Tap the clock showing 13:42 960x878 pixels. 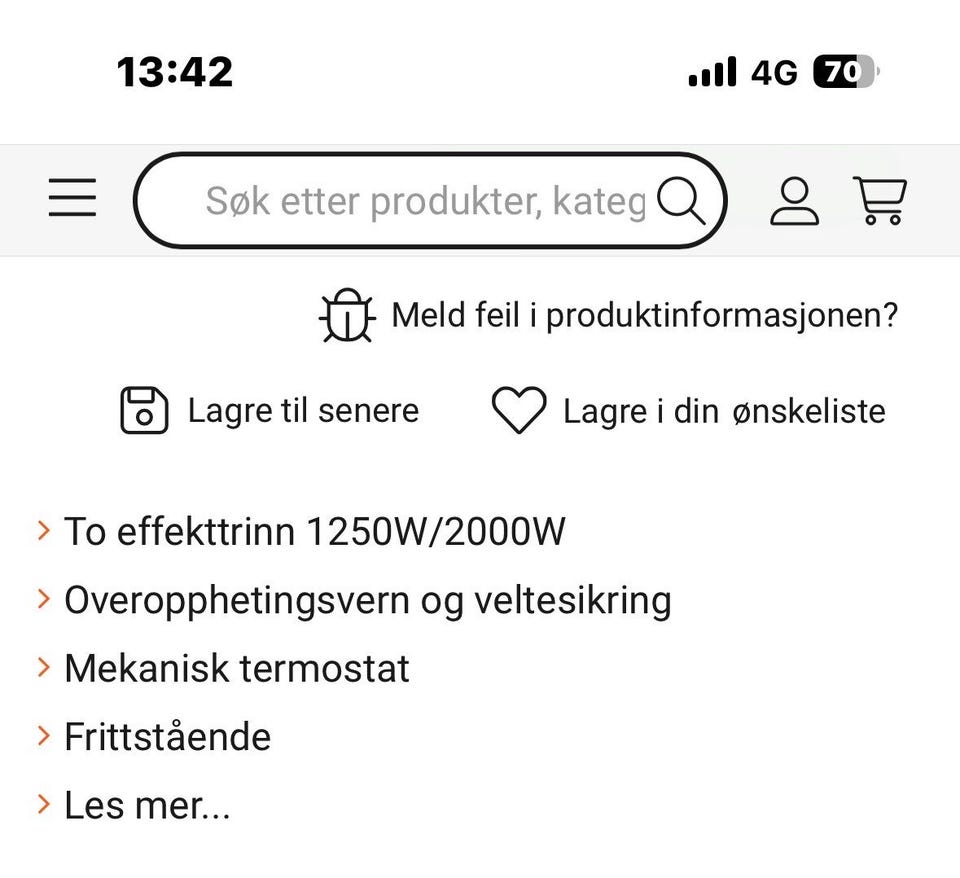(x=174, y=72)
